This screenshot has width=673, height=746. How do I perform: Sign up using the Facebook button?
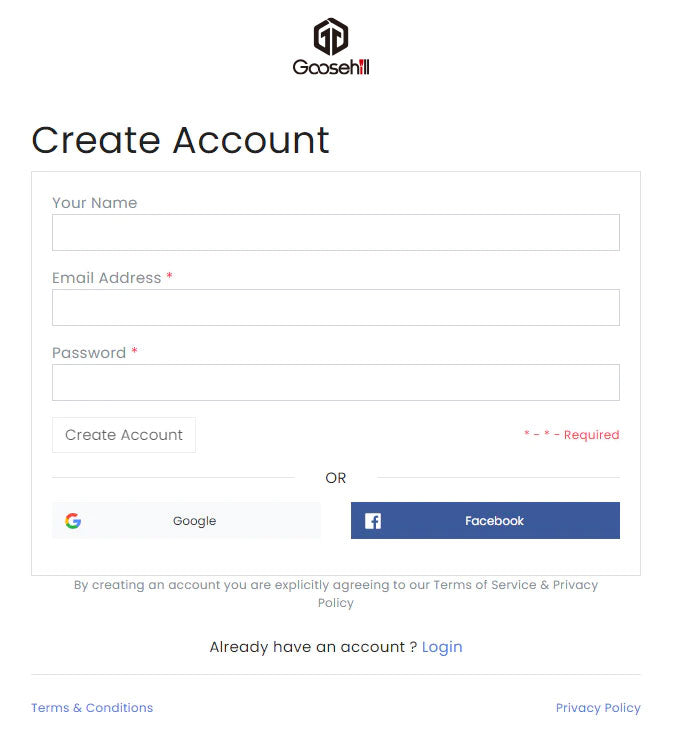pyautogui.click(x=485, y=520)
